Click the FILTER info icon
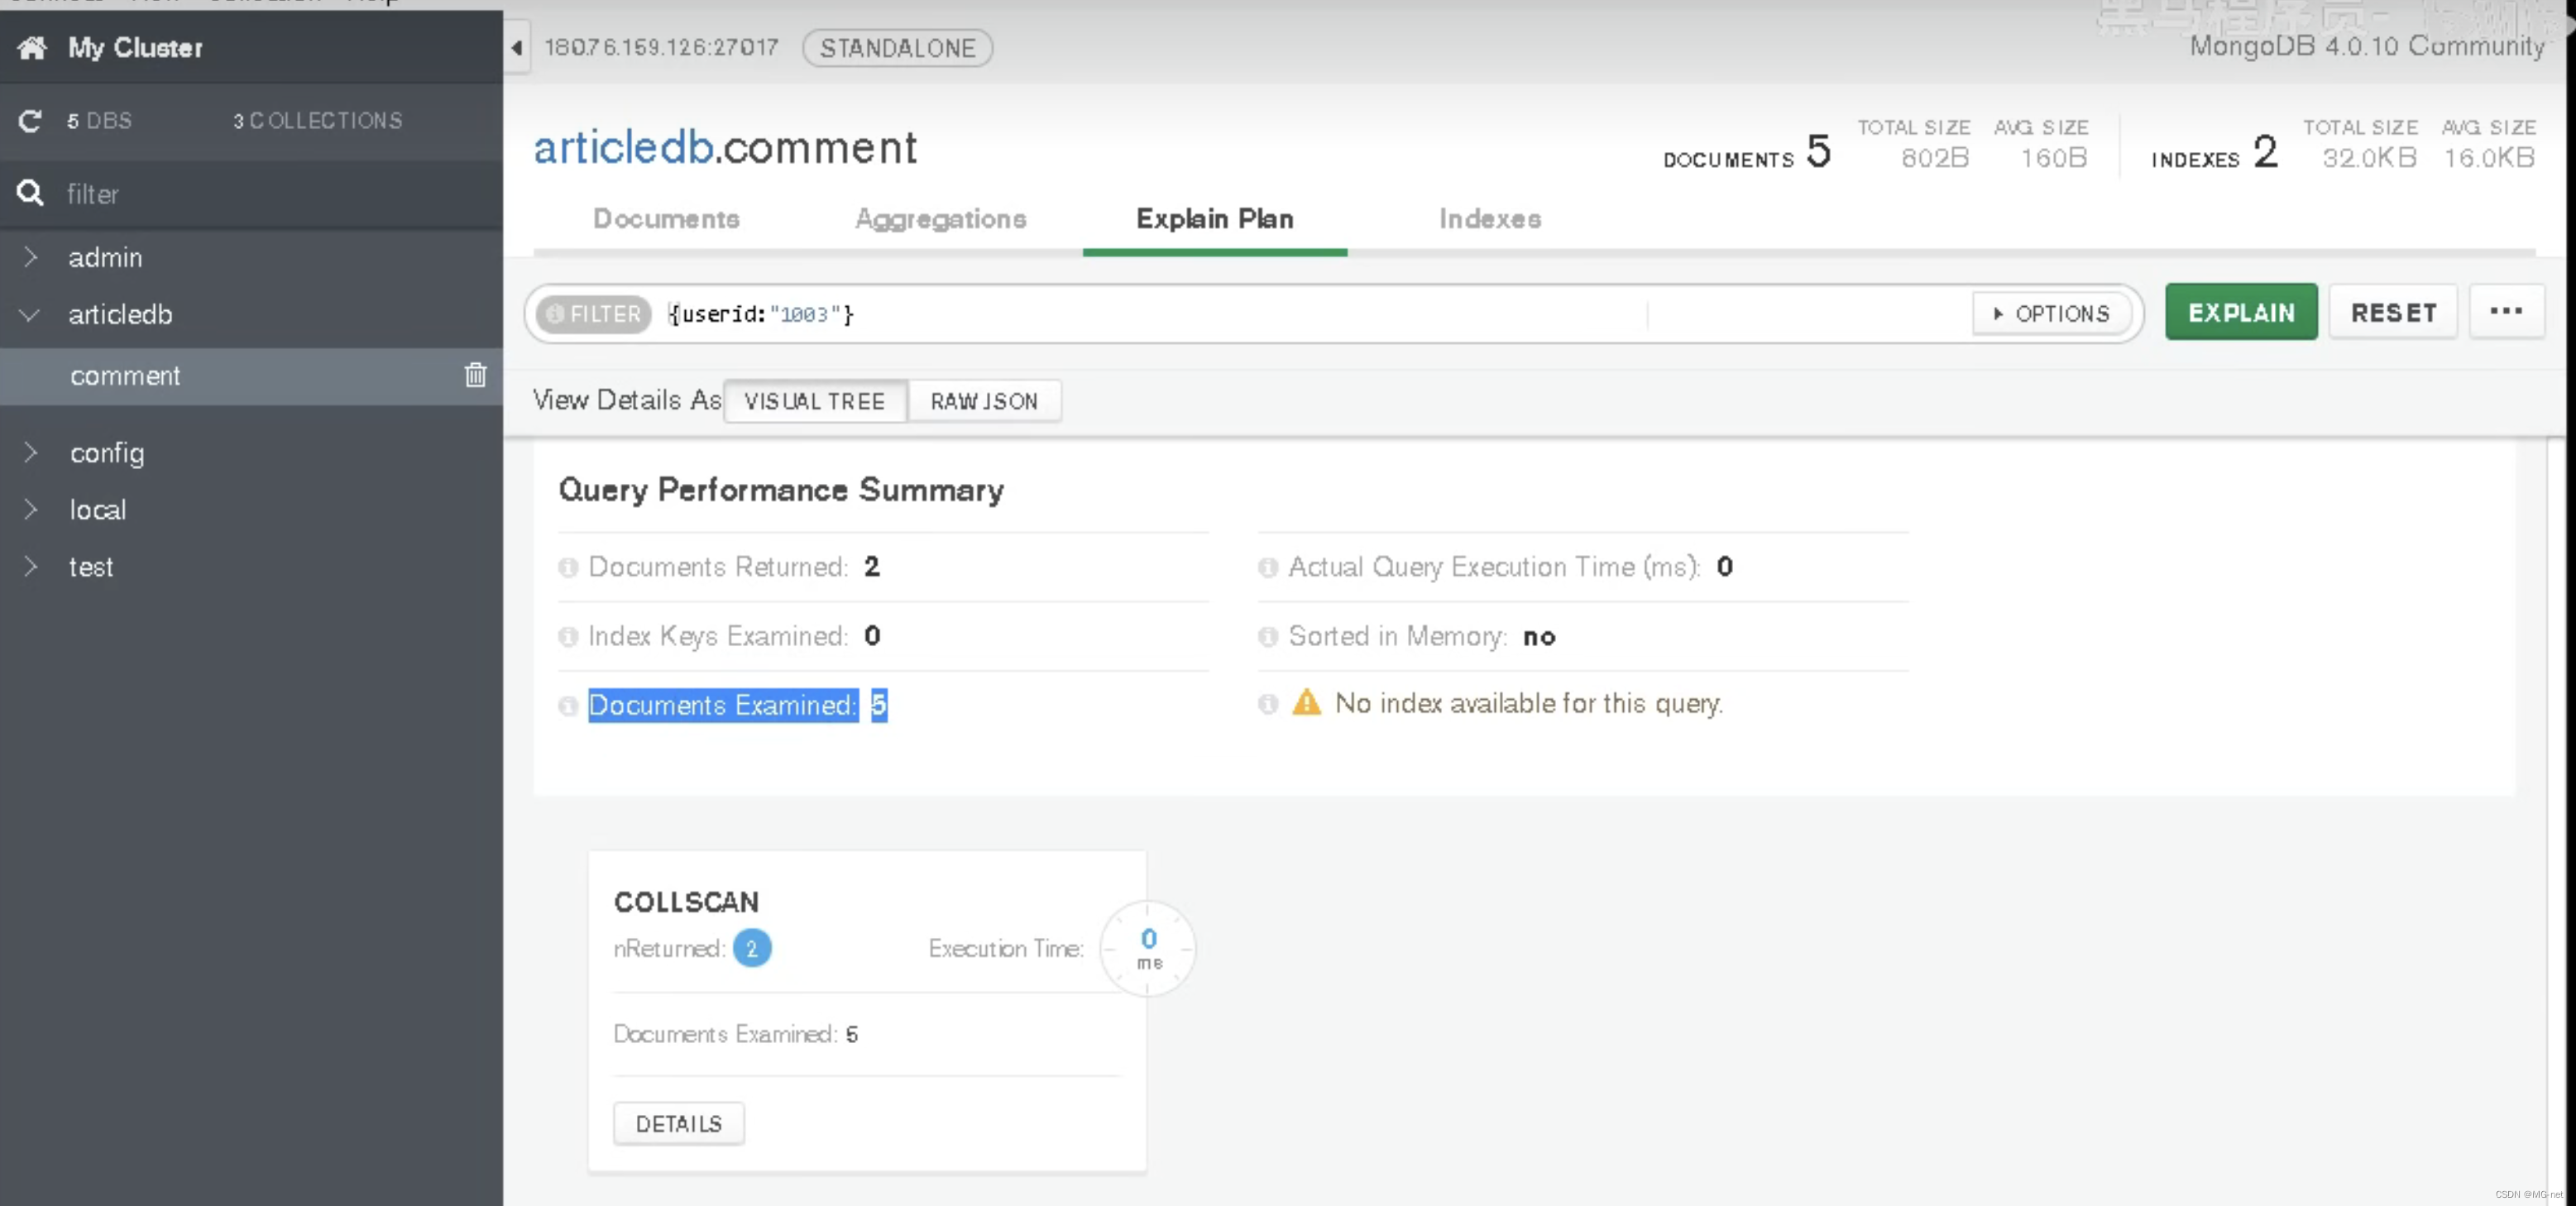Viewport: 2576px width, 1206px height. pos(555,314)
